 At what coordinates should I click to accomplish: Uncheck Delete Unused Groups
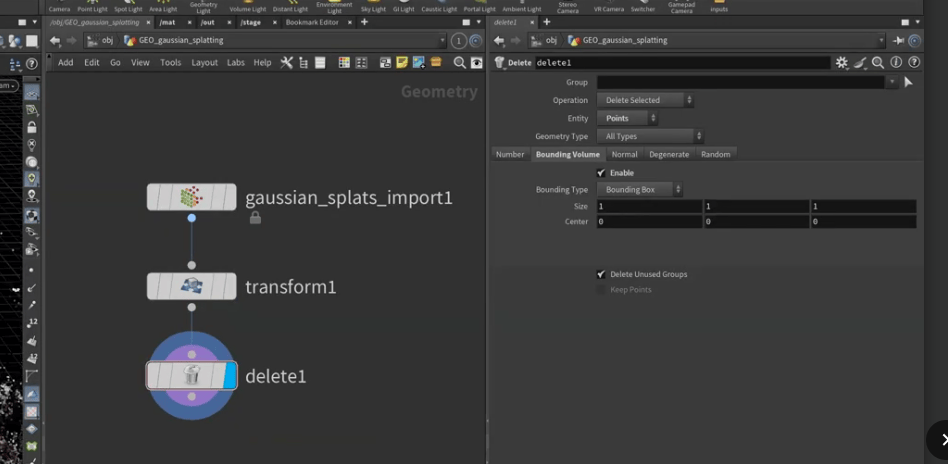601,274
